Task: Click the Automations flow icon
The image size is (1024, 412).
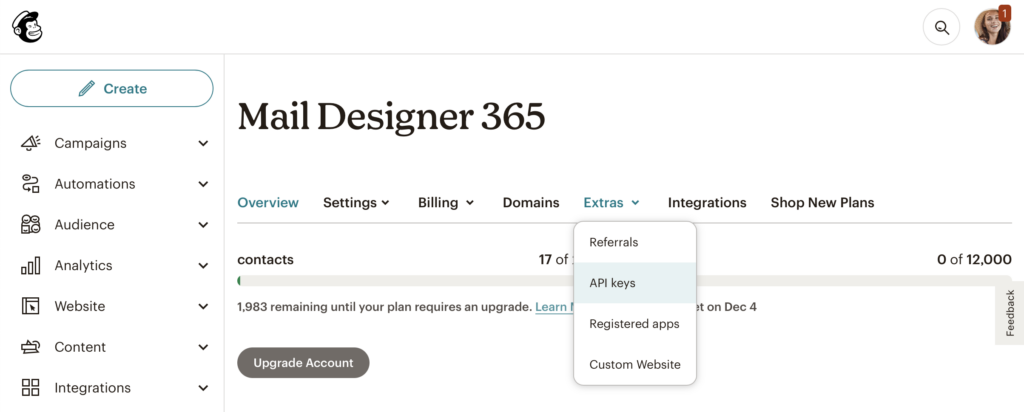Action: pyautogui.click(x=31, y=183)
